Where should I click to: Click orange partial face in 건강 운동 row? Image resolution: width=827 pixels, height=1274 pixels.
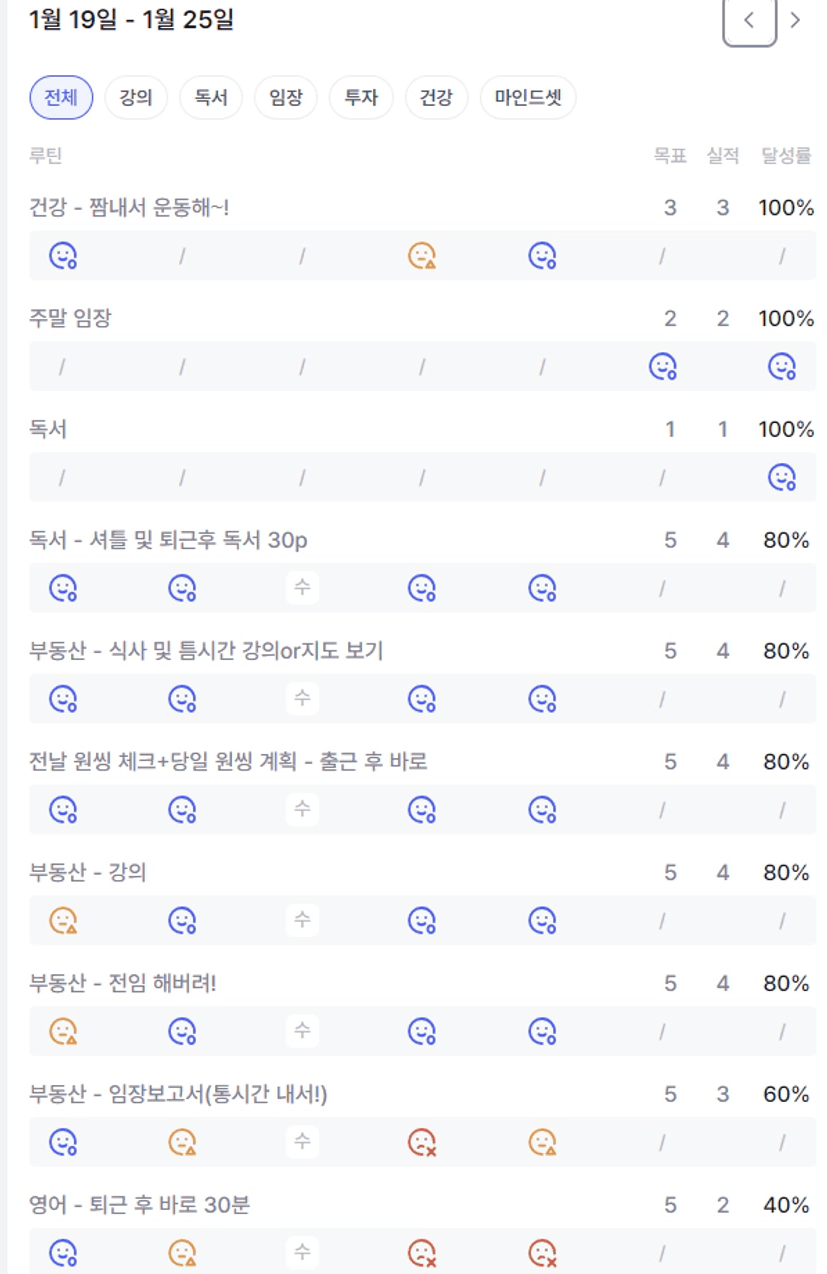[422, 257]
